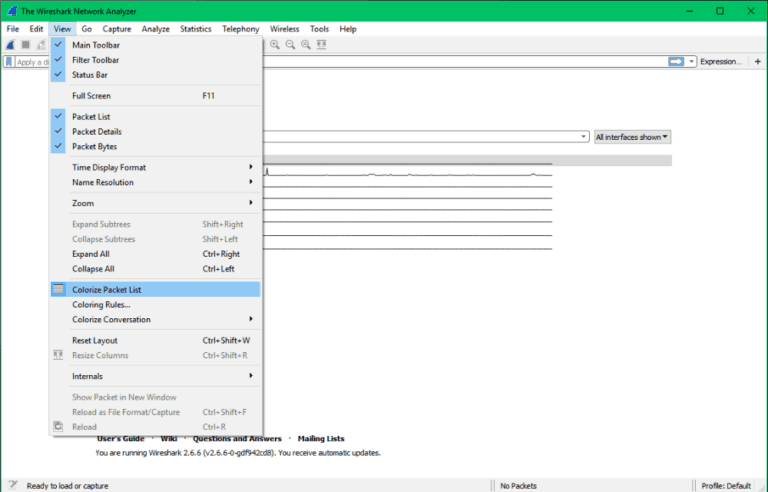768x492 pixels.
Task: Click the Expression button
Action: [721, 61]
